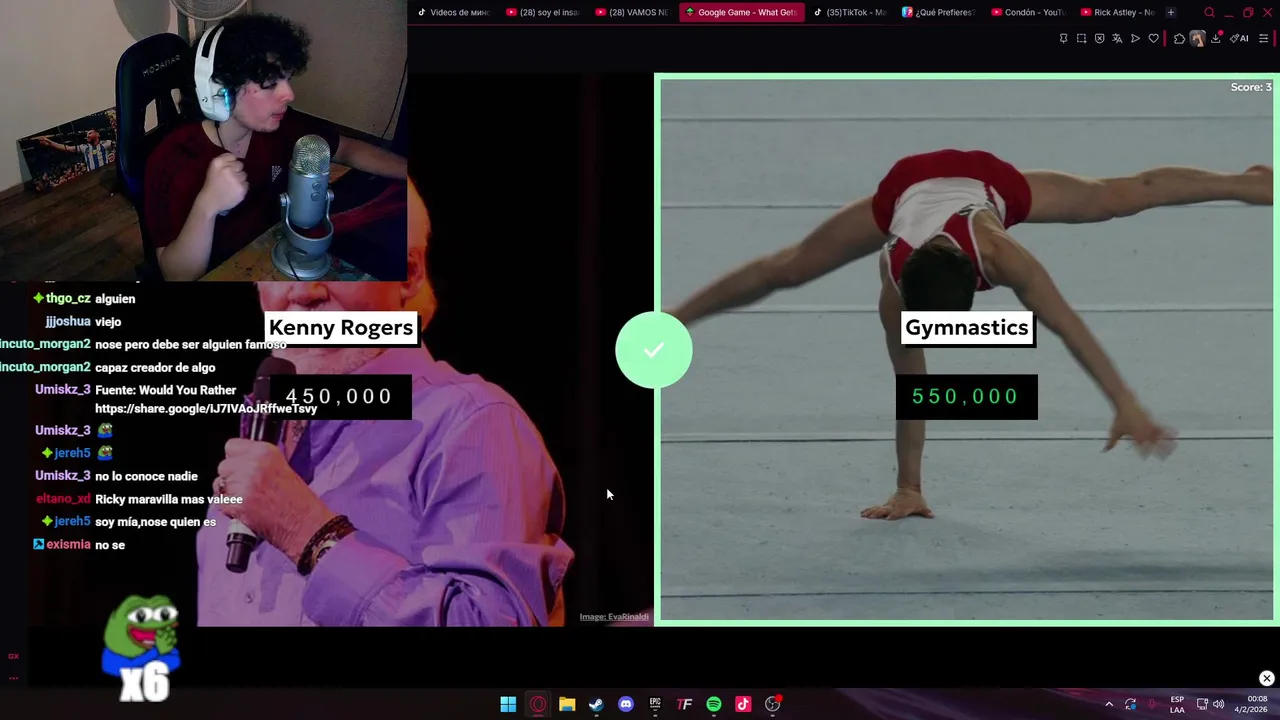Click the 550,000 search count
1280x720 pixels.
(966, 396)
